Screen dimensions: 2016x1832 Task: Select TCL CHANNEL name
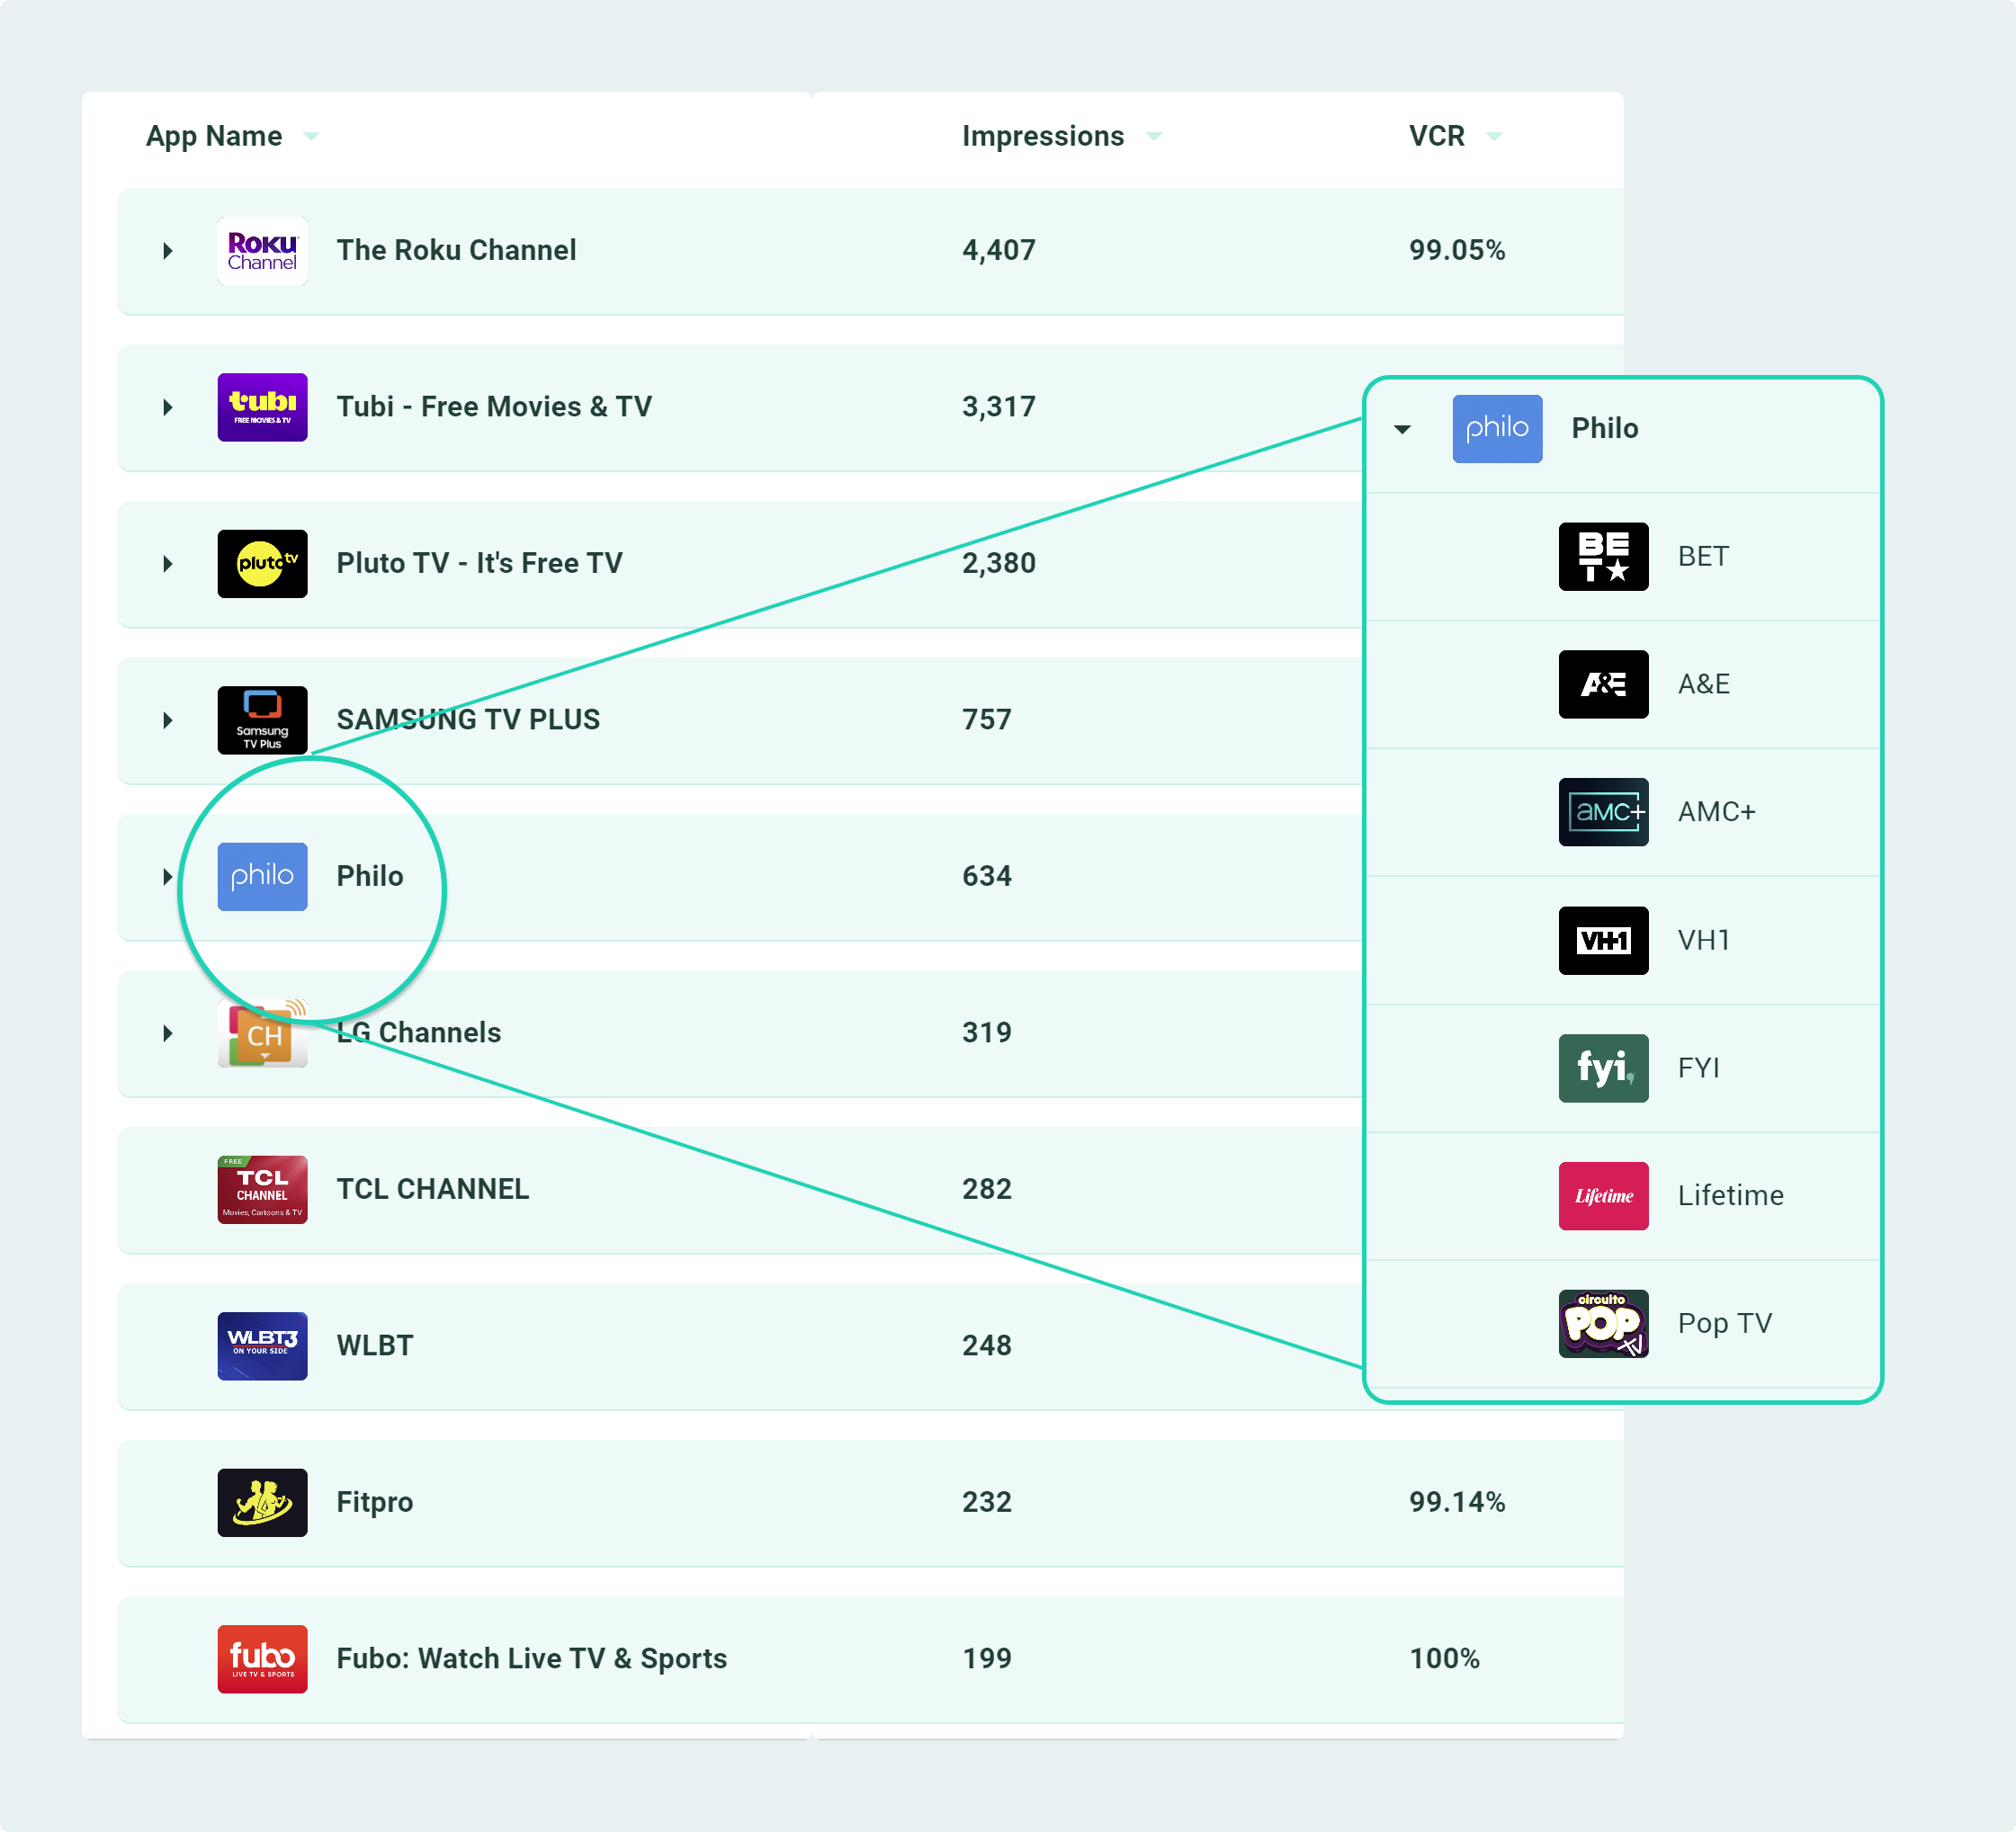pos(433,1189)
